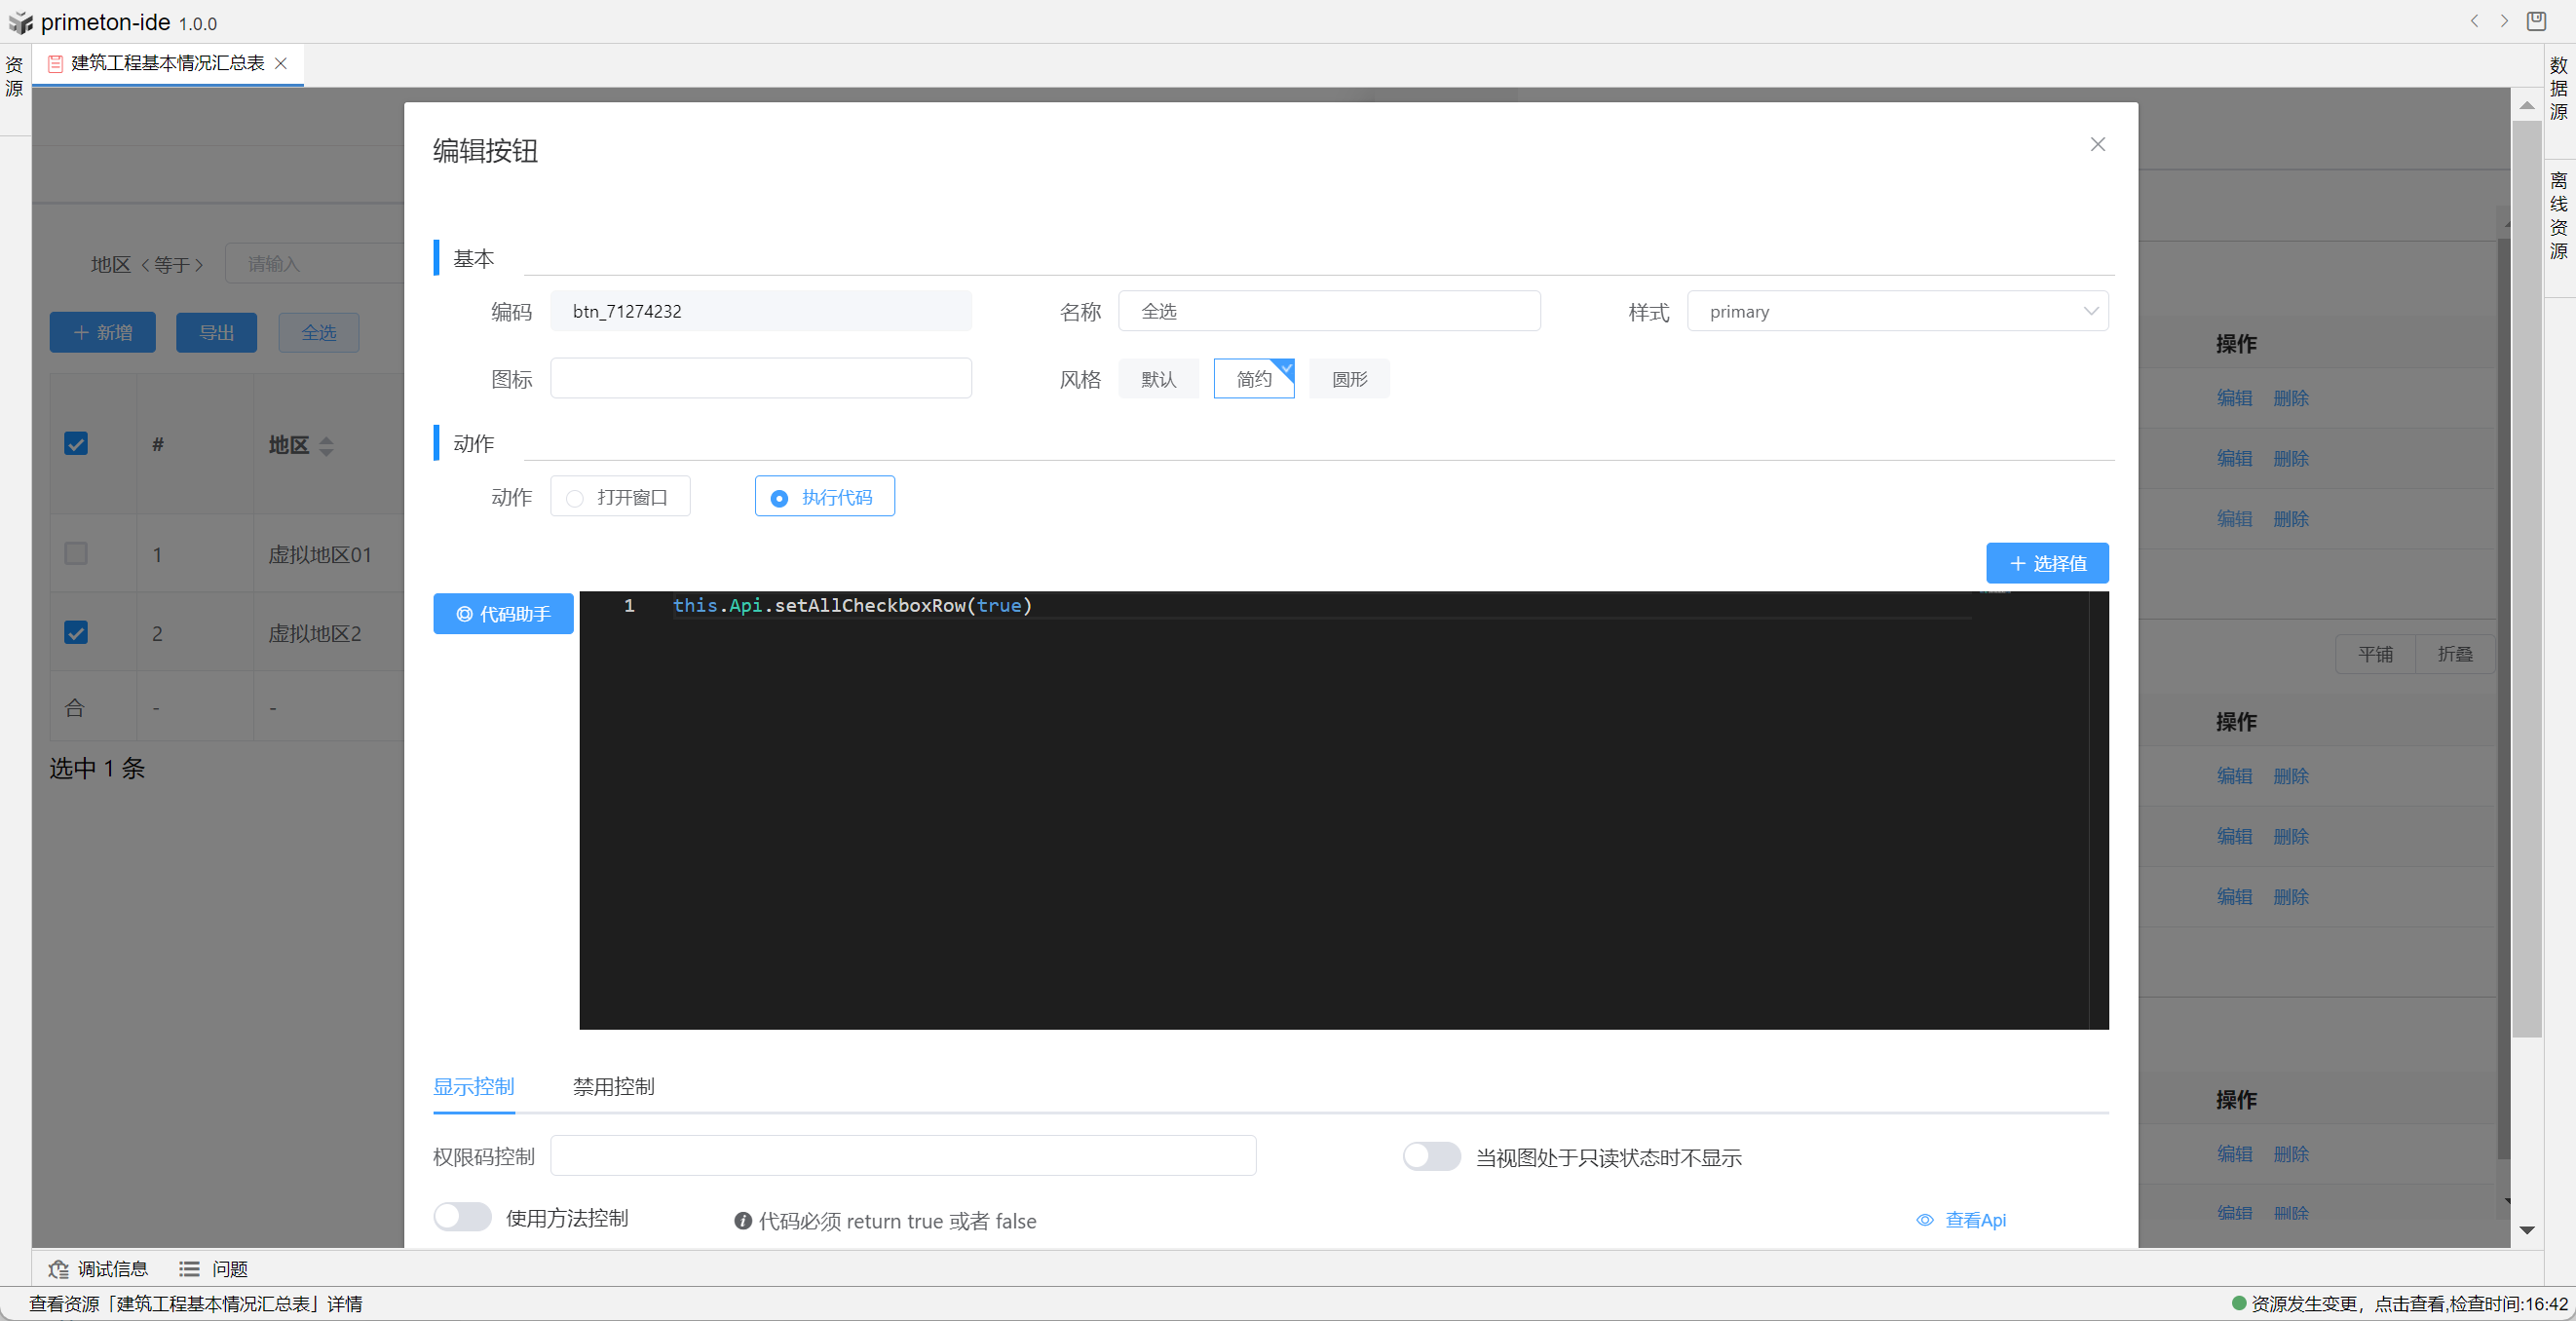Click the 权限码控制 input field
The height and width of the screenshot is (1321, 2576).
coord(902,1156)
